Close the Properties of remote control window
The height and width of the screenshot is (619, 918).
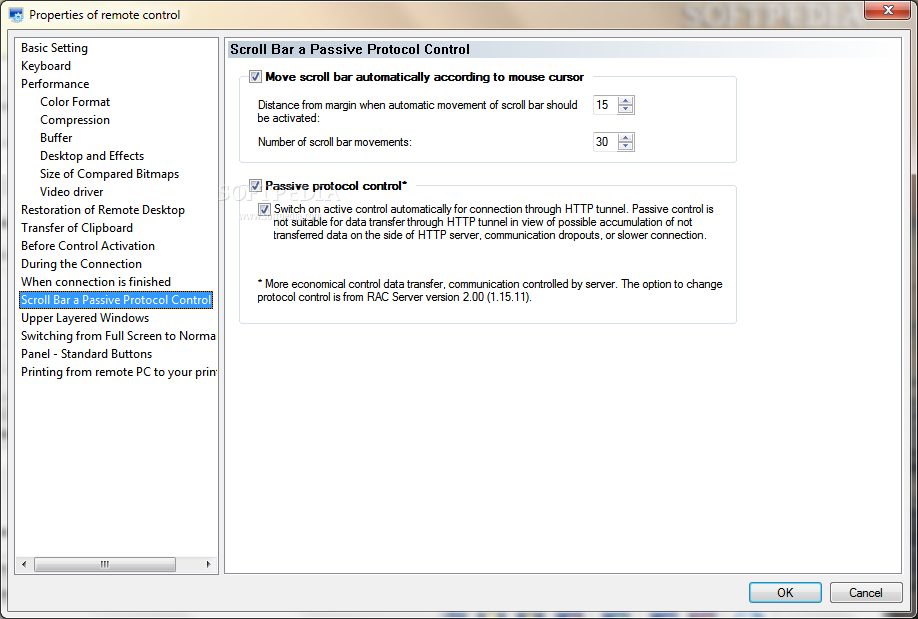(888, 10)
